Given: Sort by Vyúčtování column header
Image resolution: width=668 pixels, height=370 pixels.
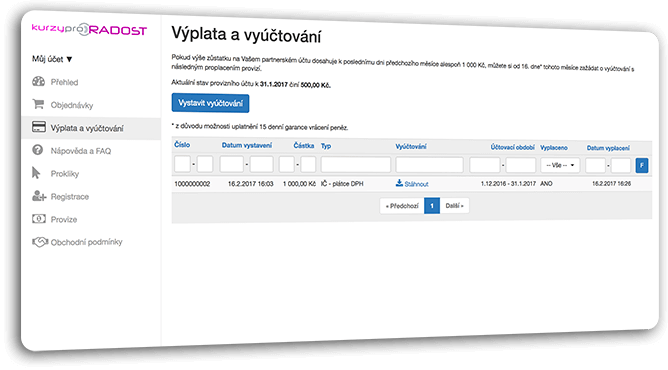Looking at the screenshot, I should coord(411,146).
